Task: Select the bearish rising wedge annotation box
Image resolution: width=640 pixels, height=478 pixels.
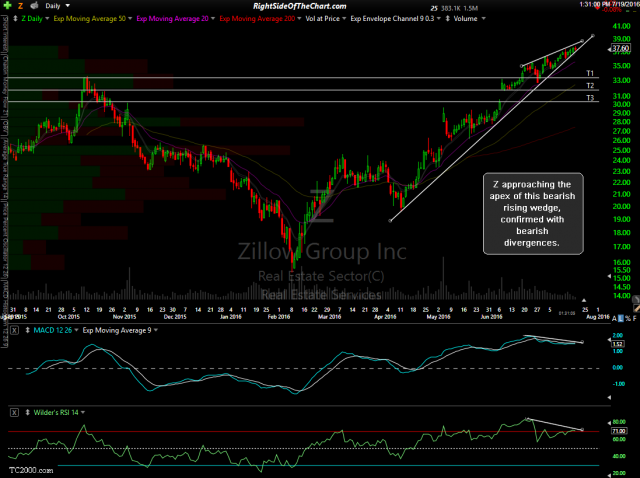Action: [x=533, y=213]
